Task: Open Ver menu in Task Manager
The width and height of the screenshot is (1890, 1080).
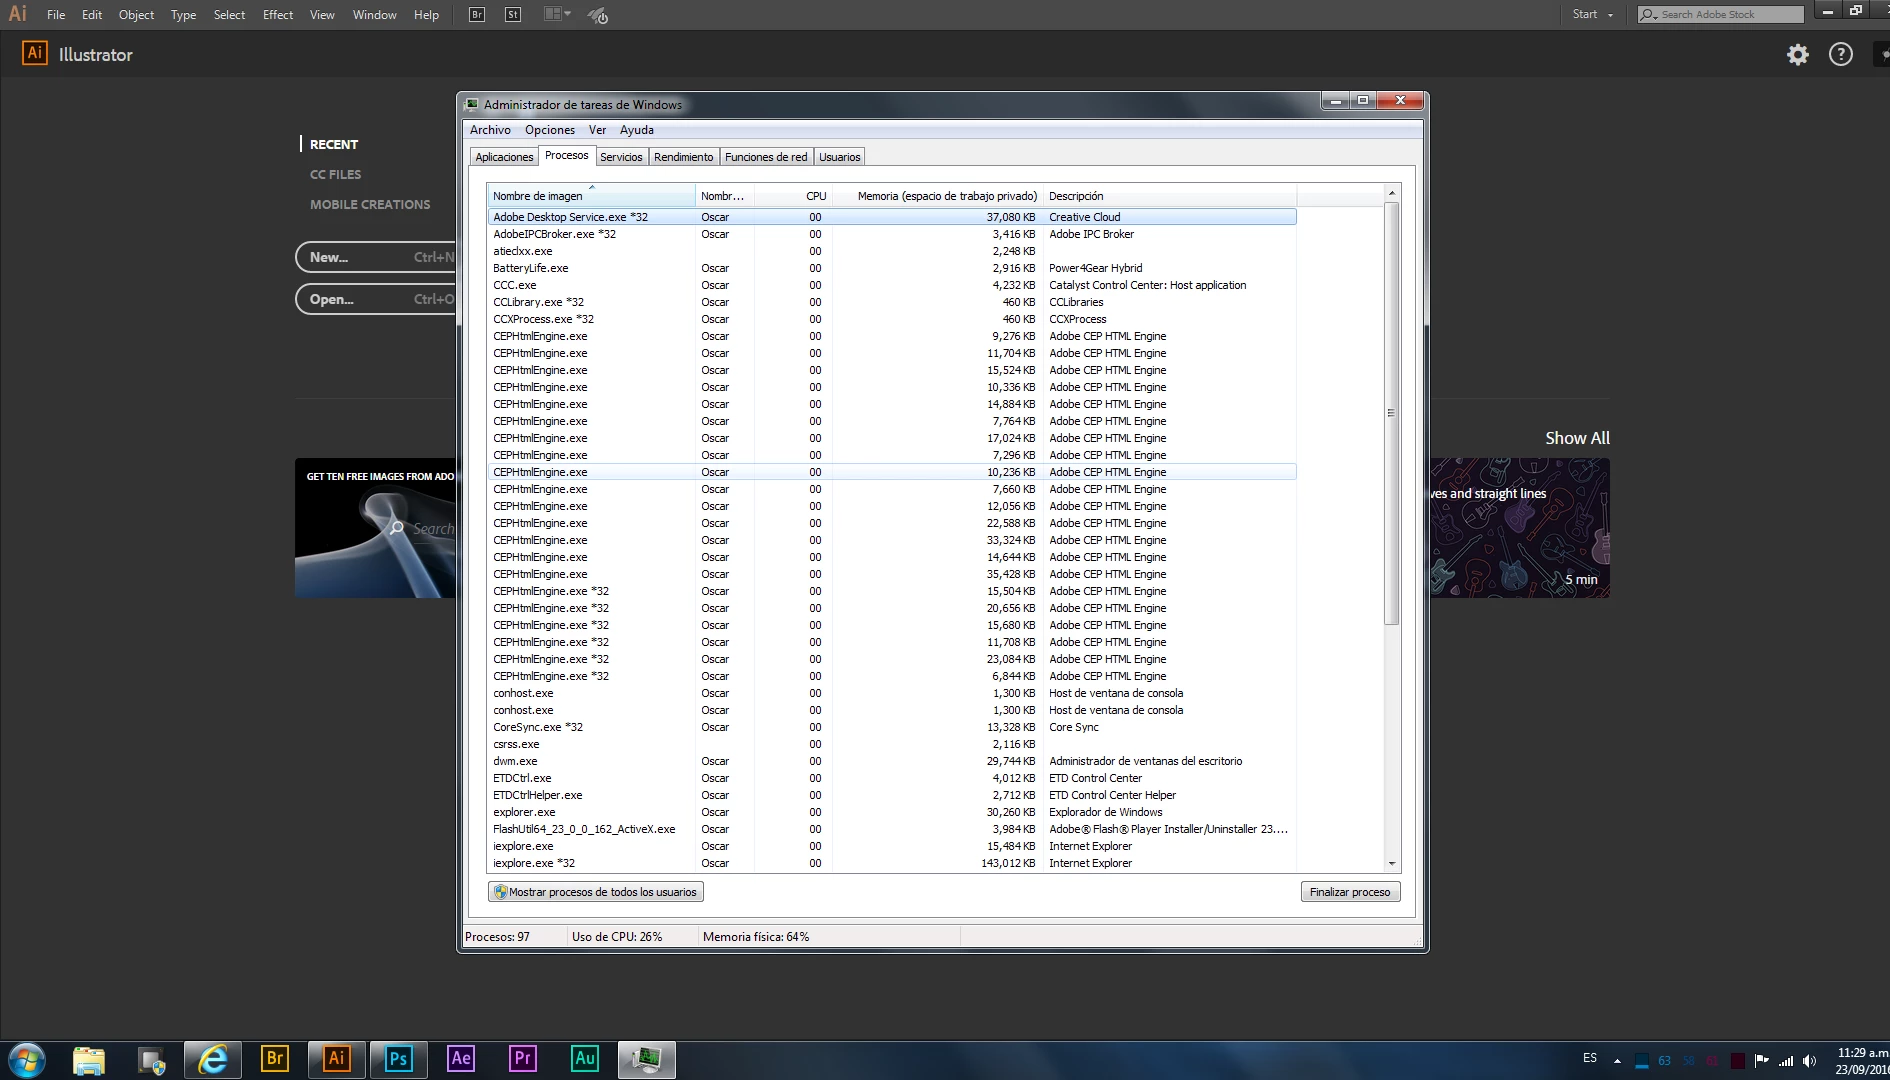Action: click(597, 130)
